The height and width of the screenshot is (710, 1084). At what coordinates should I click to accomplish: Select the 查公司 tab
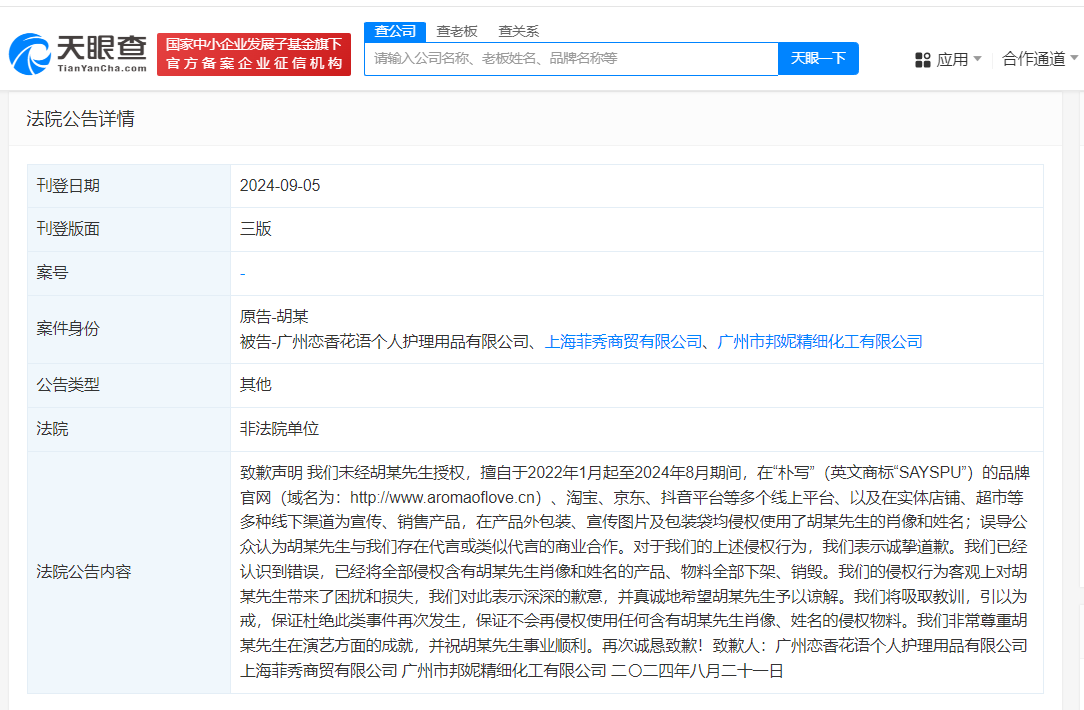tap(394, 31)
